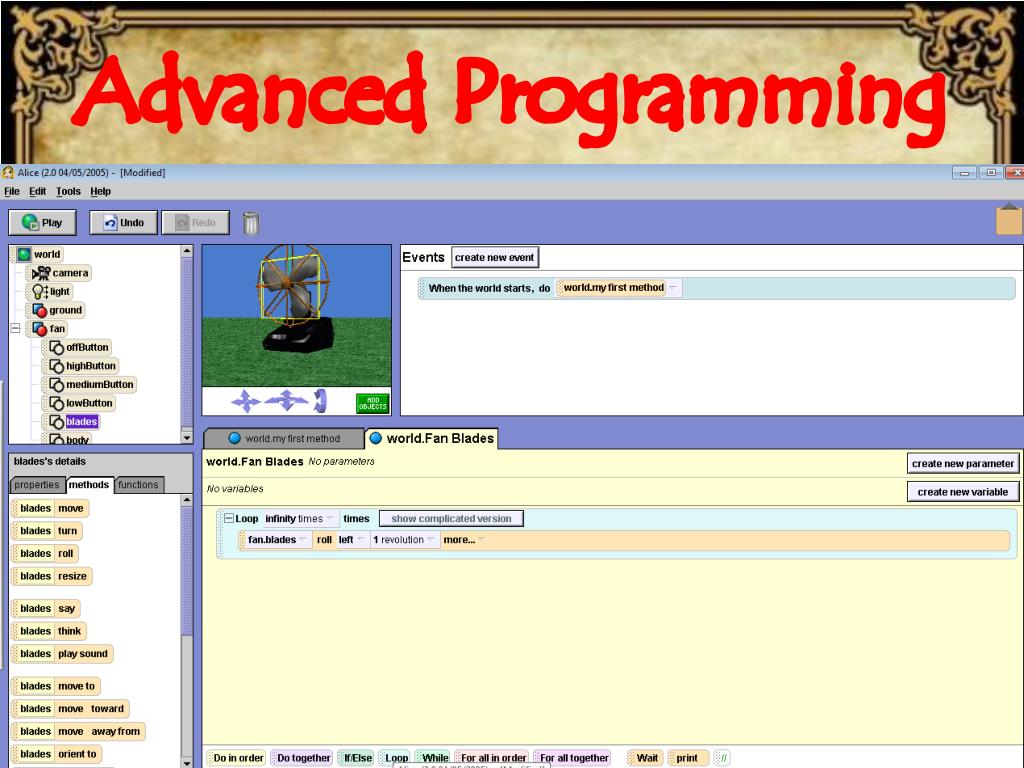Click the fan object icon
This screenshot has height=768, width=1024.
[40, 328]
